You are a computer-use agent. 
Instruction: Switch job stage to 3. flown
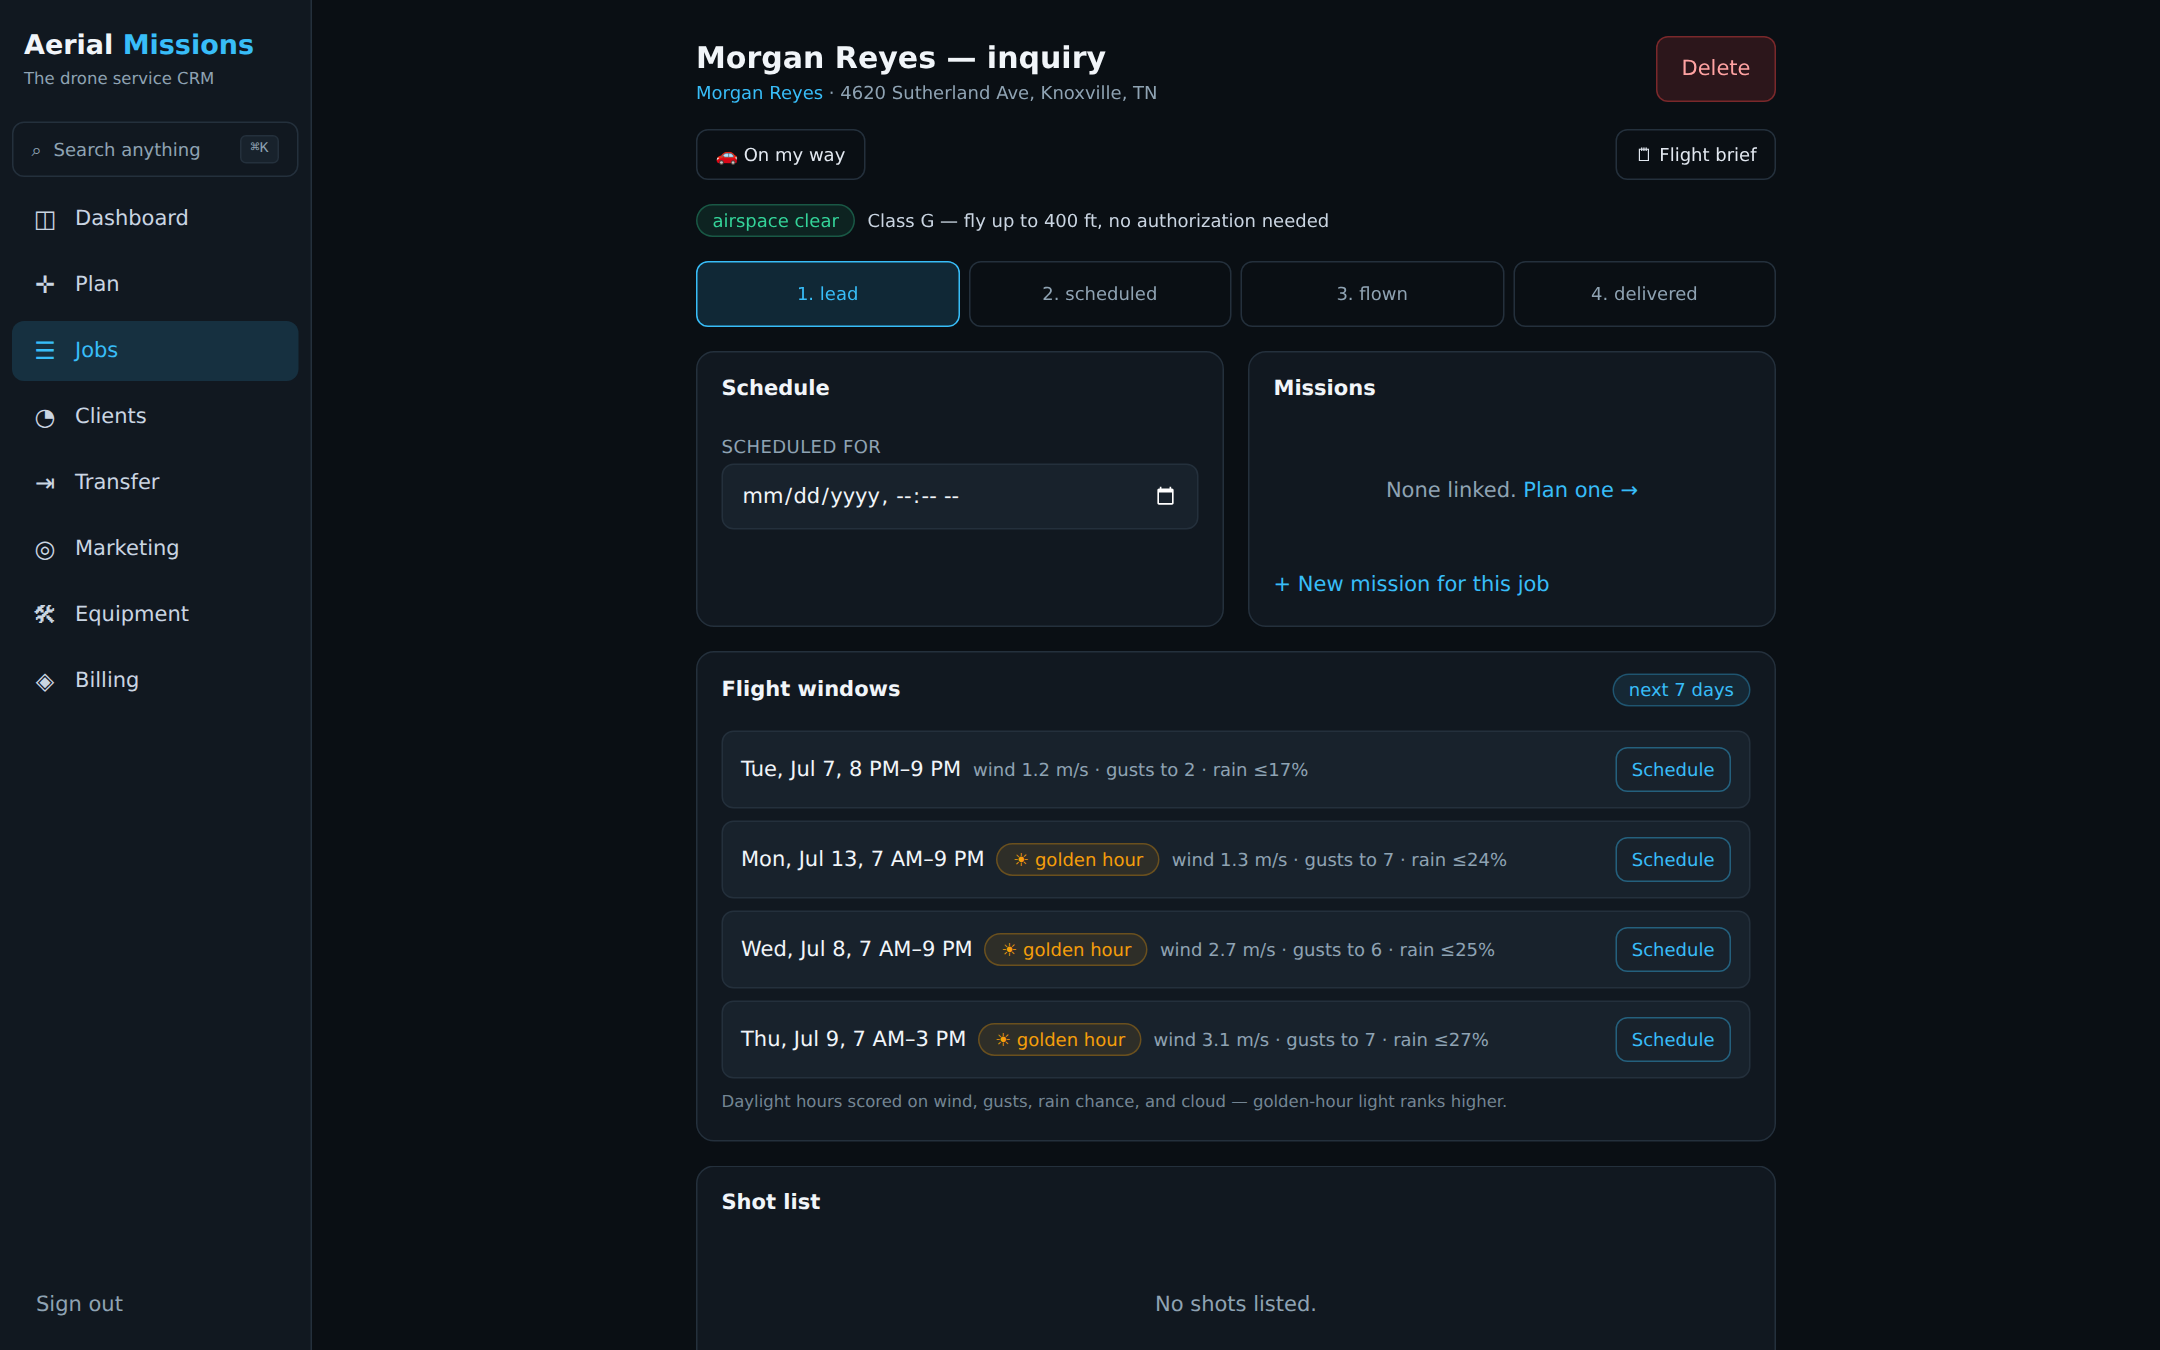(x=1372, y=294)
